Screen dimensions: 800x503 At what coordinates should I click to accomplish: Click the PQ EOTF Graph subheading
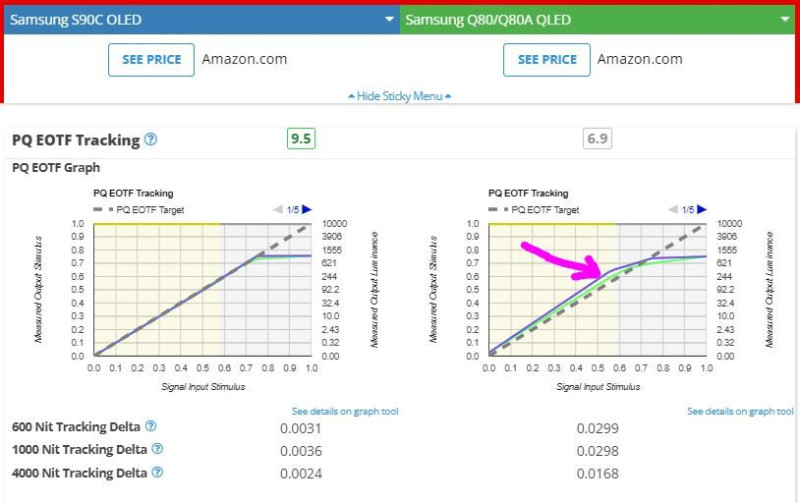(56, 168)
